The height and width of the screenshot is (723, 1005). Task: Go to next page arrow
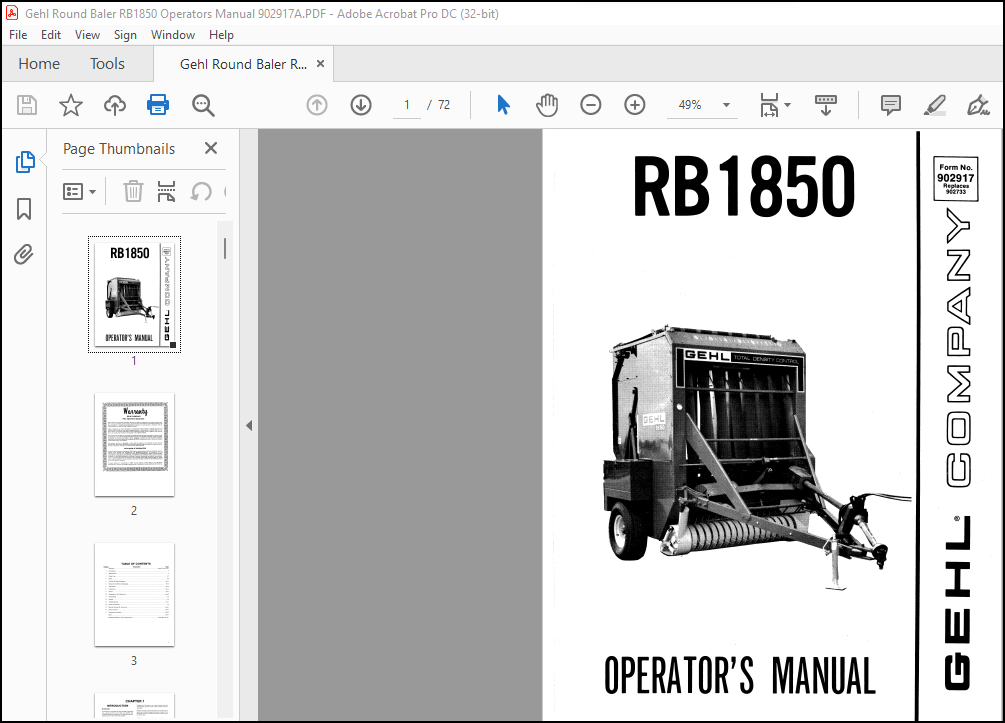[361, 104]
